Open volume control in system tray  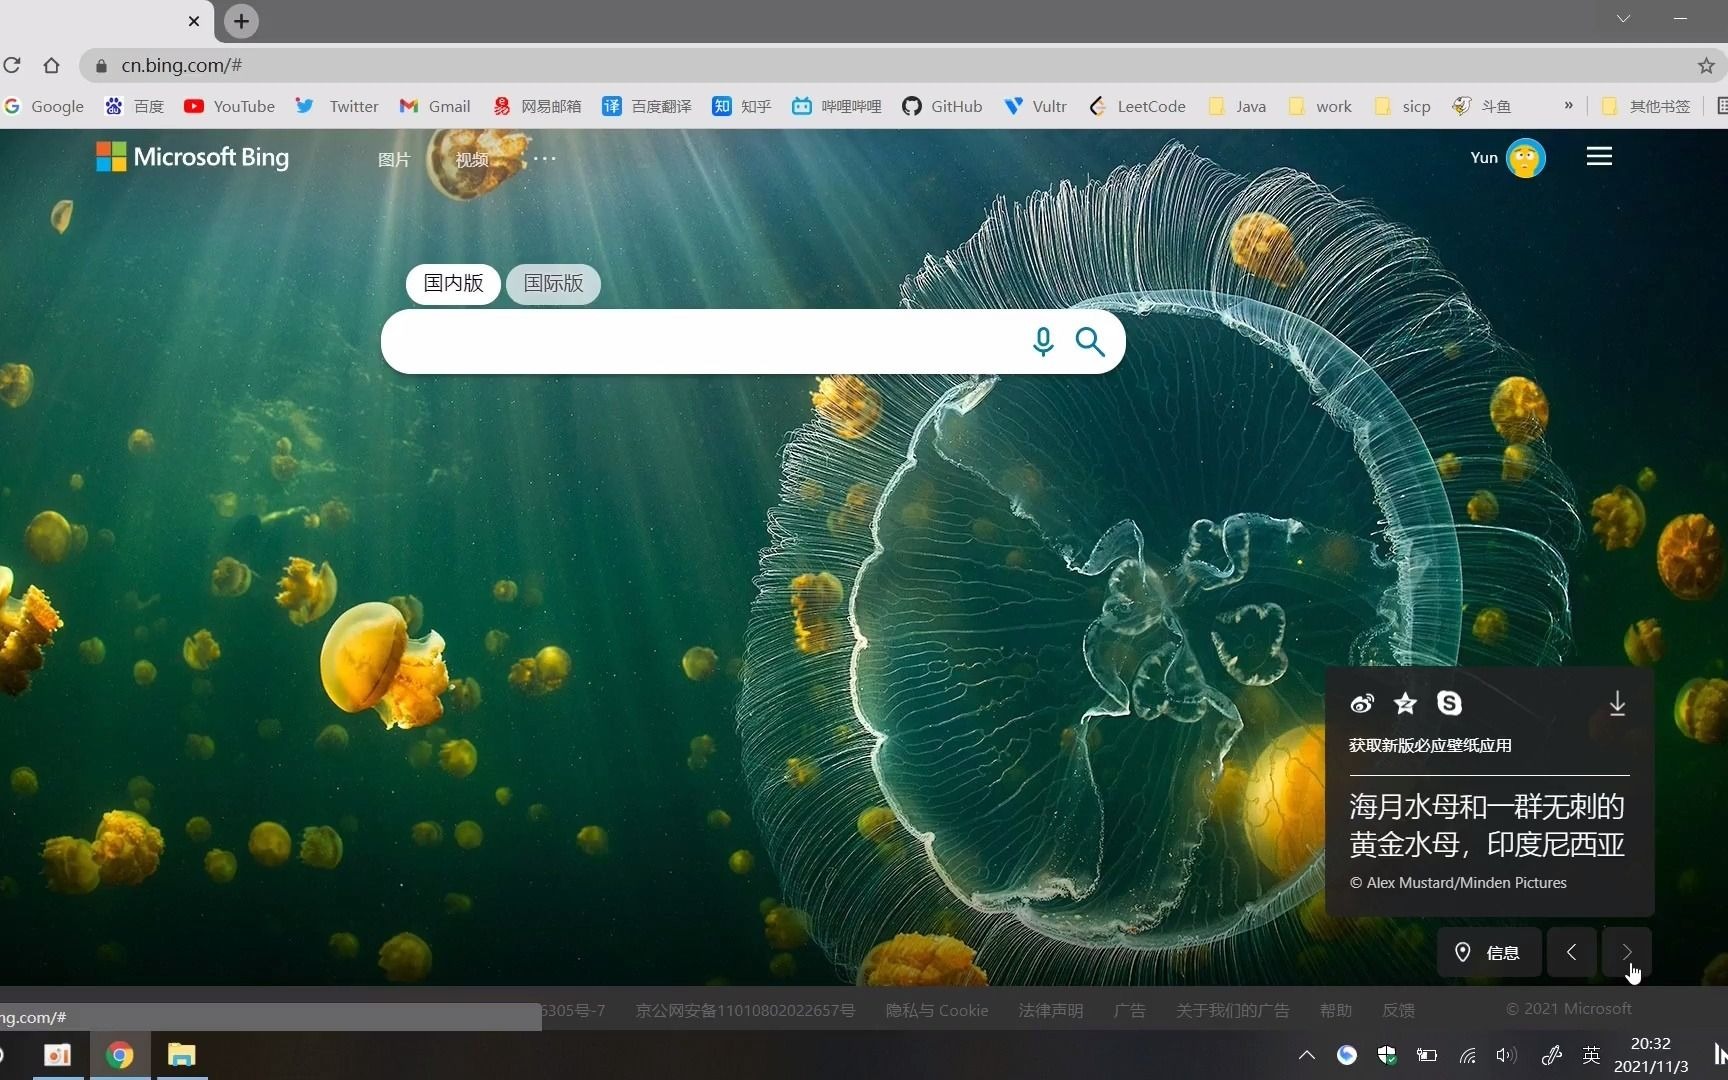pyautogui.click(x=1505, y=1055)
